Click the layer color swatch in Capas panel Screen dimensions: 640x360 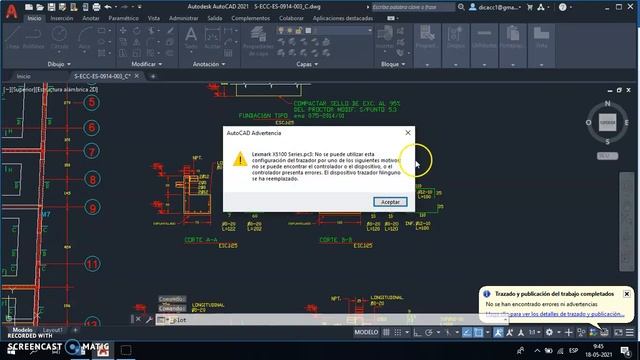pyautogui.click(x=309, y=31)
